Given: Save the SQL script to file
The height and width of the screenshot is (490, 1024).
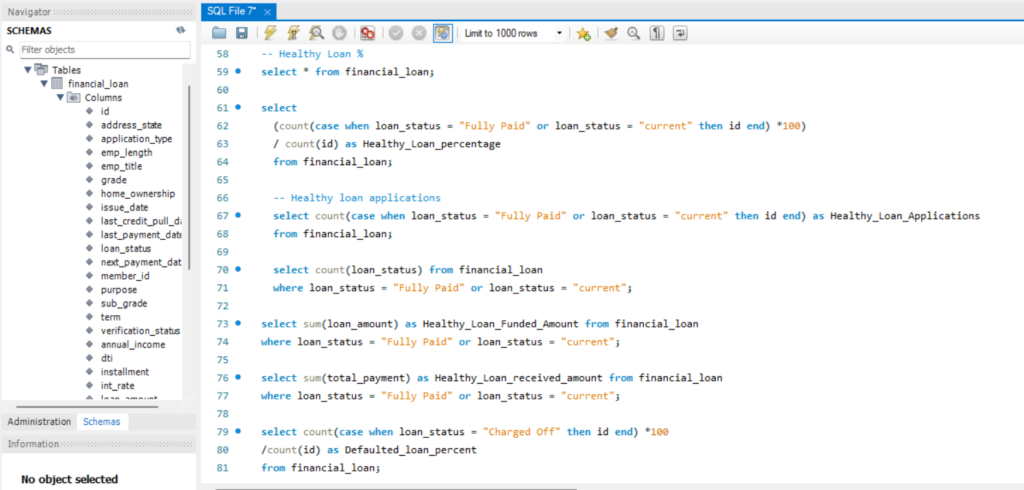Looking at the screenshot, I should tap(242, 33).
